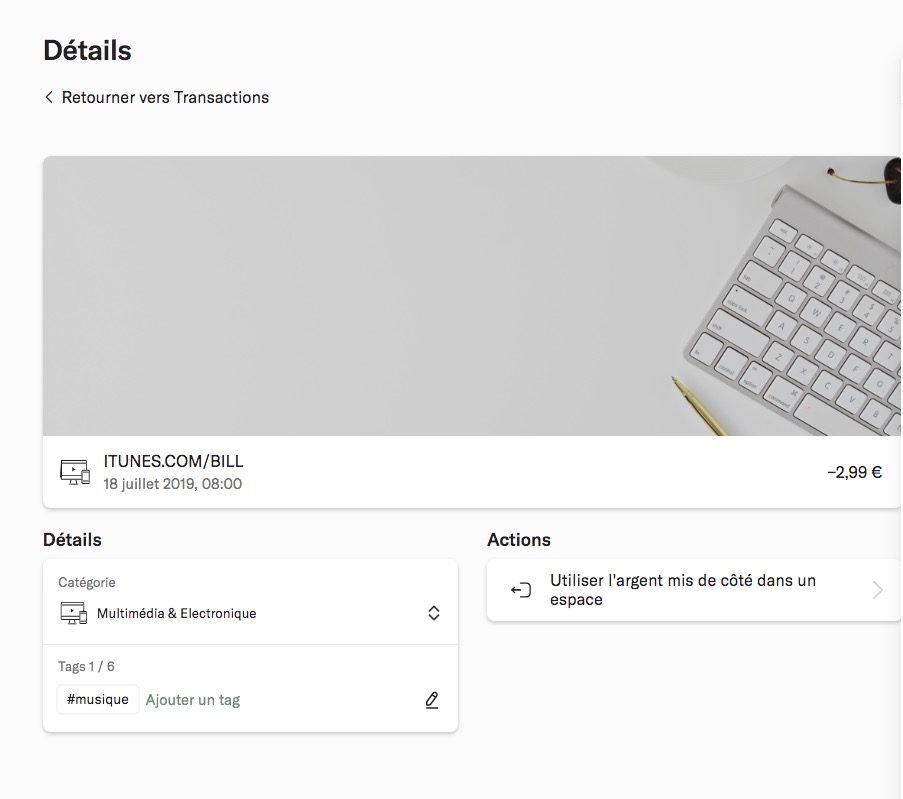Image resolution: width=903 pixels, height=799 pixels.
Task: Click the −2,99 € transaction amount
Action: 854,472
